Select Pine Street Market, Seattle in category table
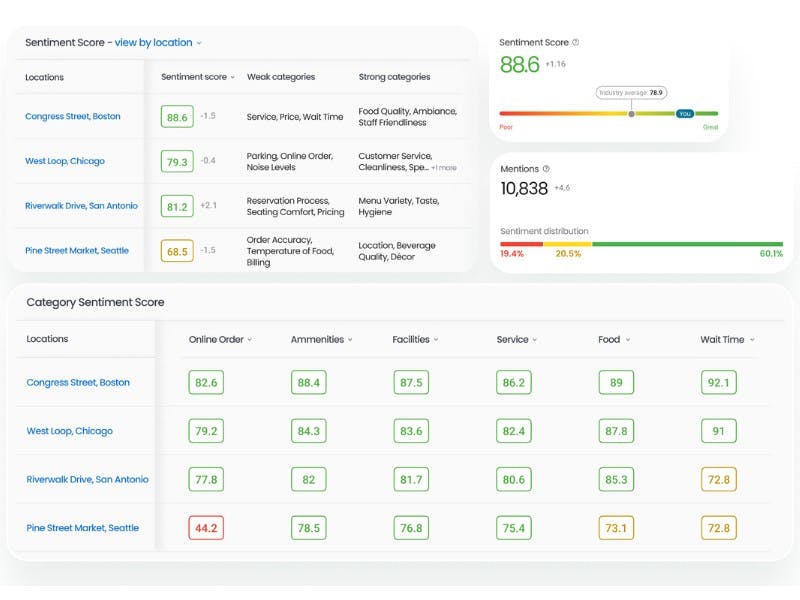Screen dimensions: 800x600 tap(82, 528)
